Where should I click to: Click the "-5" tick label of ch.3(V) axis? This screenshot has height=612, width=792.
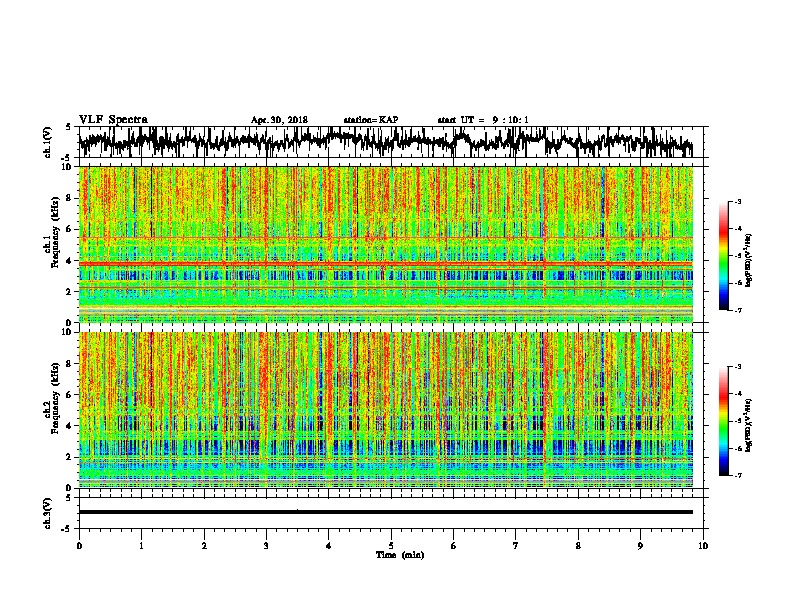pos(68,529)
